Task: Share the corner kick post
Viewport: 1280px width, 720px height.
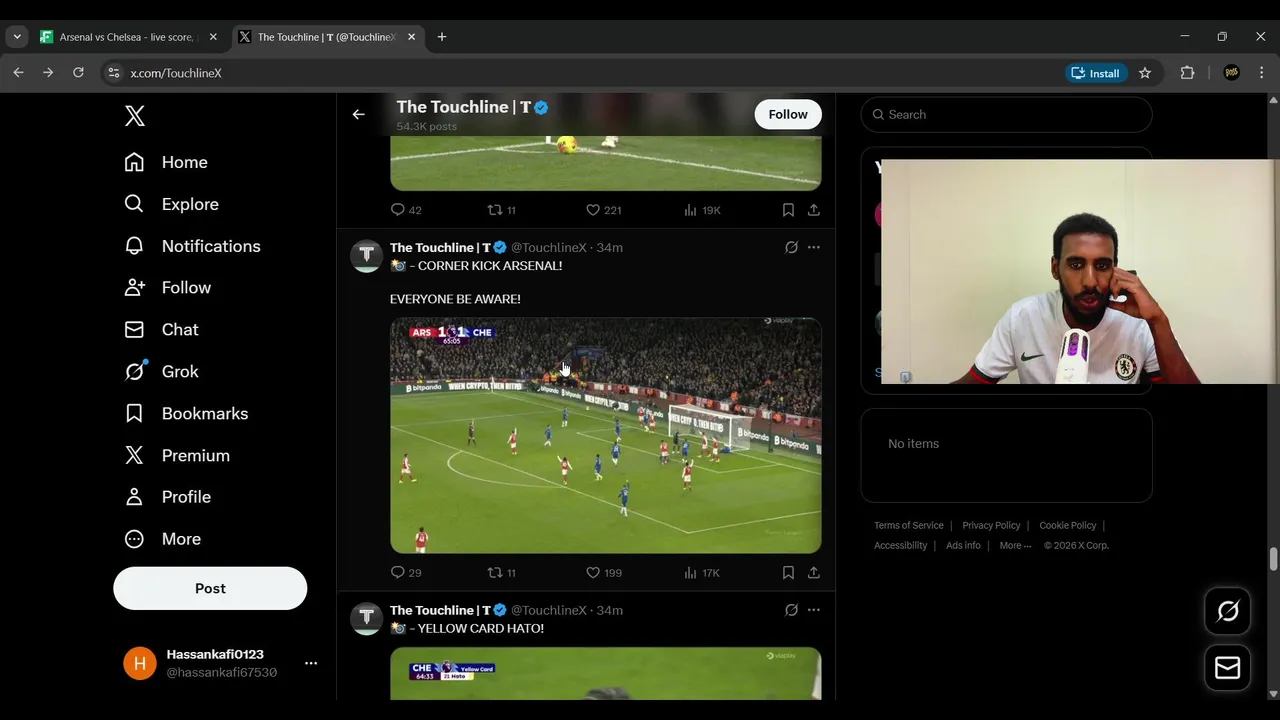Action: click(814, 573)
